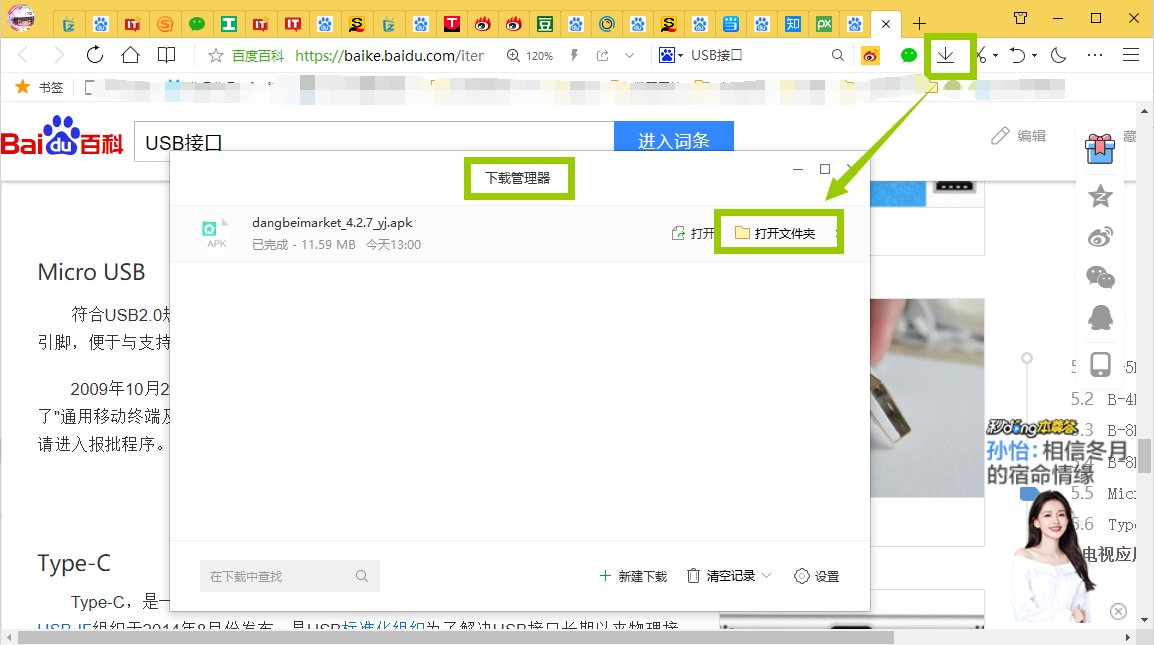Share to Weibo from the Baike sidebar
Image resolution: width=1154 pixels, height=645 pixels.
pyautogui.click(x=1100, y=237)
